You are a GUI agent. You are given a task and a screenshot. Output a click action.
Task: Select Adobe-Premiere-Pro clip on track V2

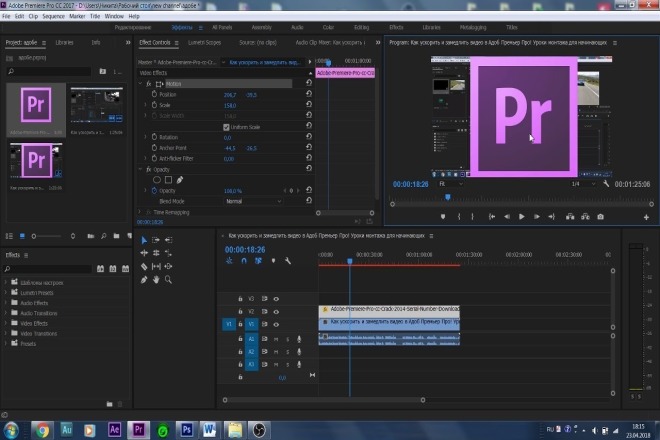(x=389, y=310)
